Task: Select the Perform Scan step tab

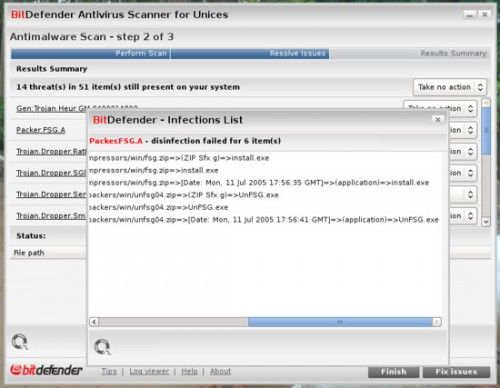Action: point(90,53)
